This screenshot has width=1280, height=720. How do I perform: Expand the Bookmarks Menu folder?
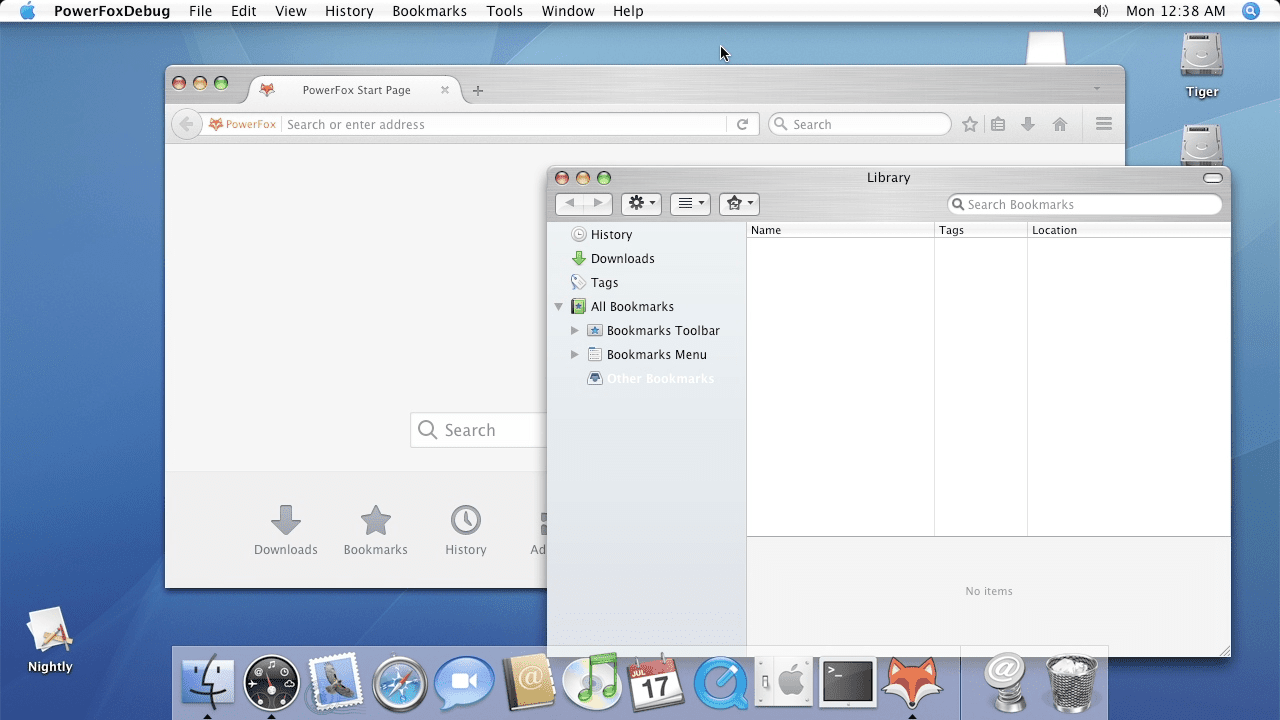pos(575,354)
